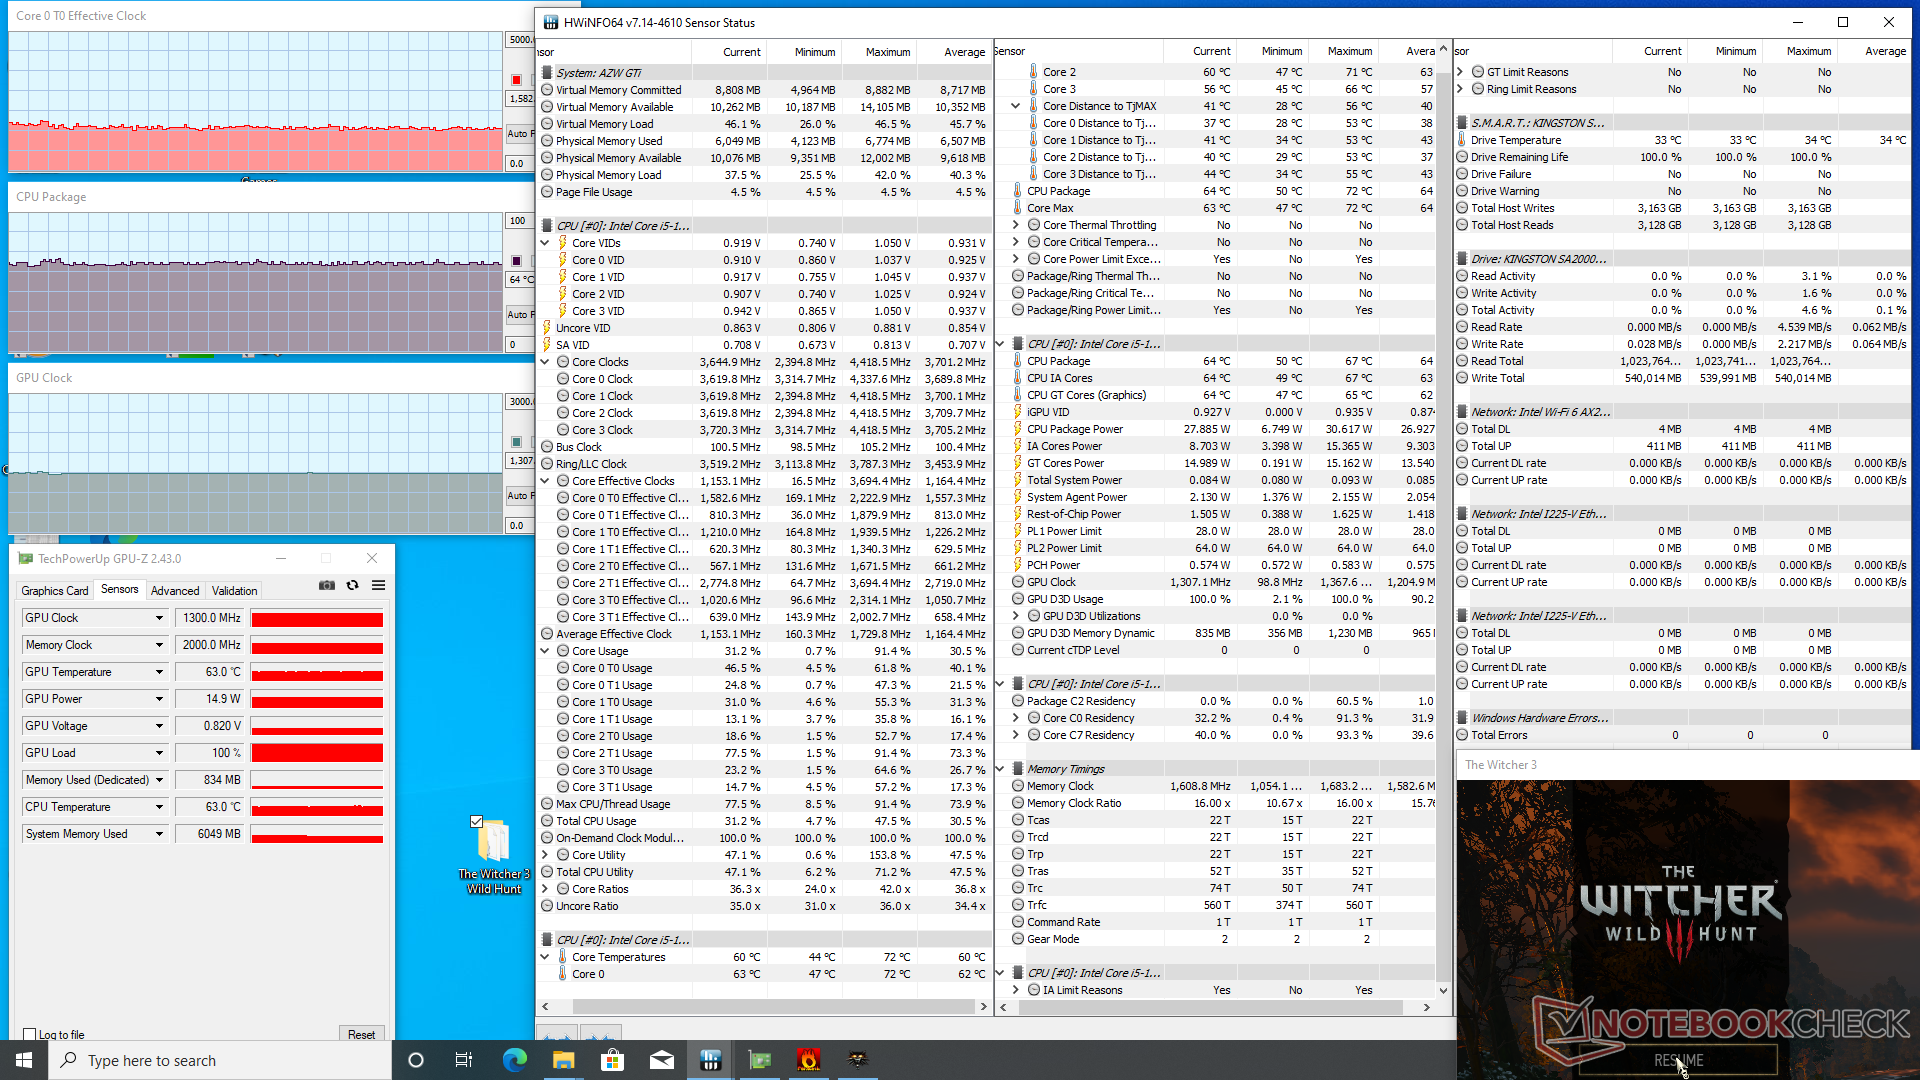Image resolution: width=1920 pixels, height=1080 pixels.
Task: Open the GPU Voltage sensor dropdown
Action: pos(159,726)
